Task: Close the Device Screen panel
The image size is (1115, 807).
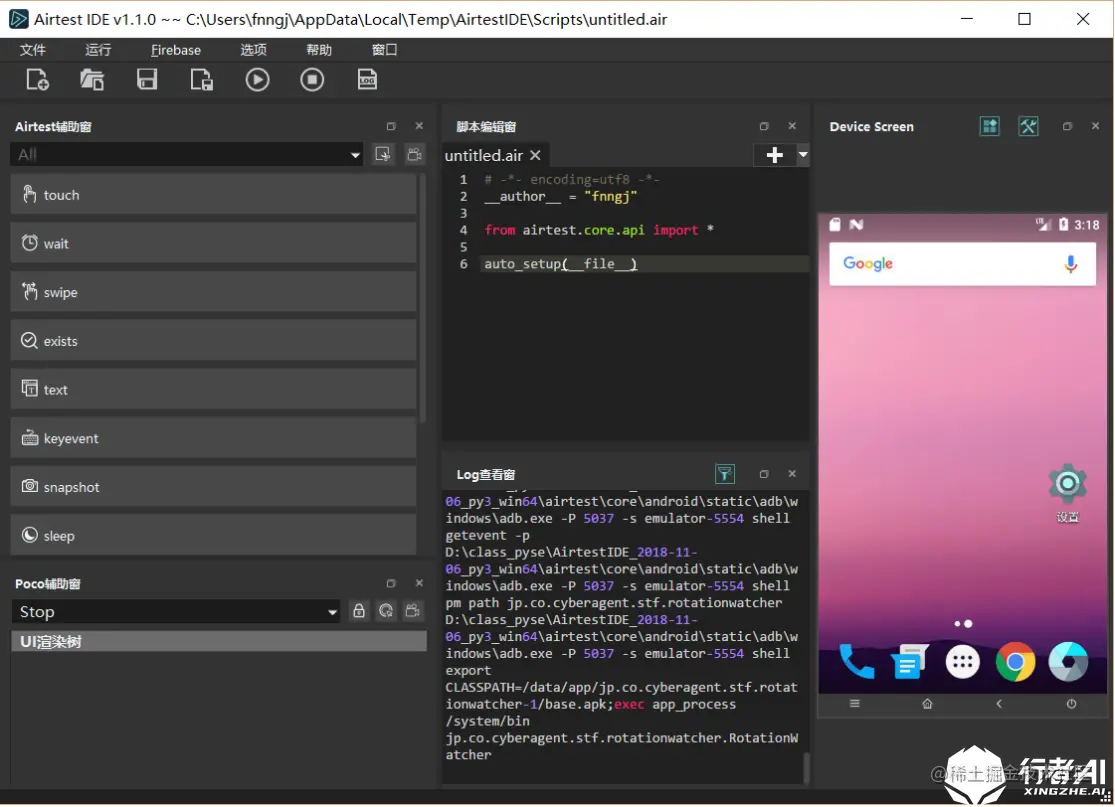Action: point(1095,126)
